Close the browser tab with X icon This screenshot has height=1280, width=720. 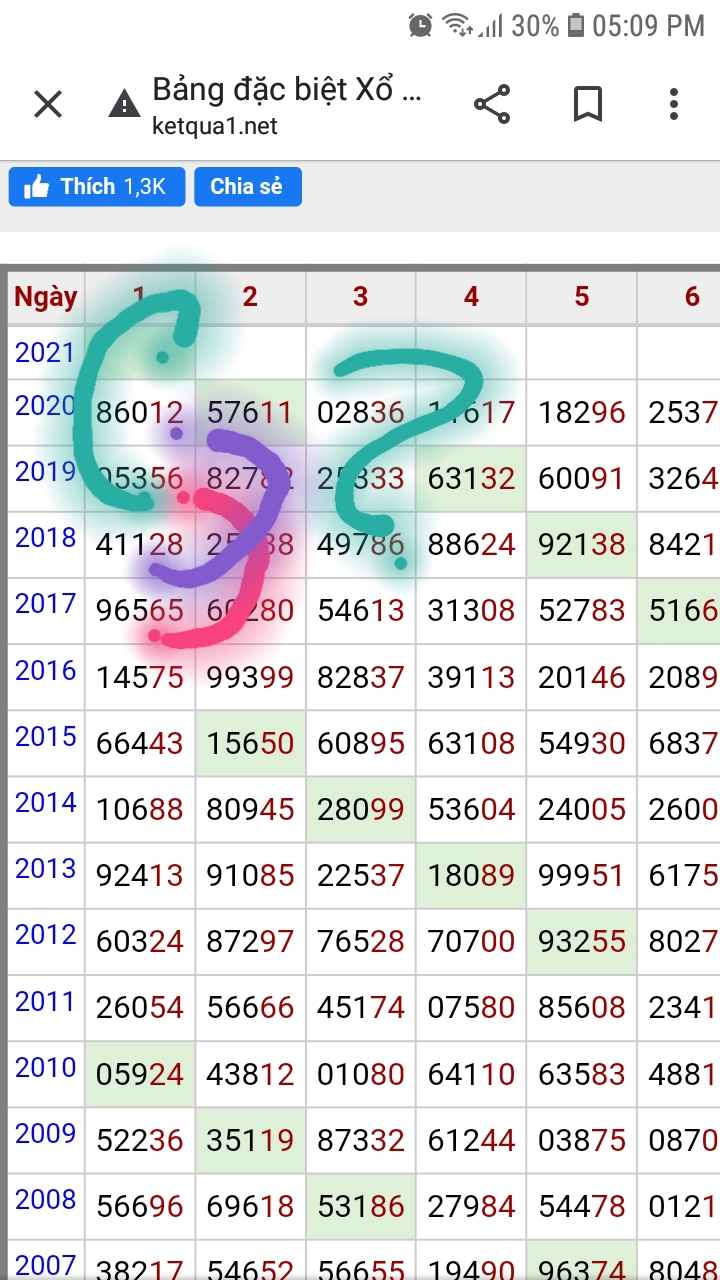click(x=48, y=104)
